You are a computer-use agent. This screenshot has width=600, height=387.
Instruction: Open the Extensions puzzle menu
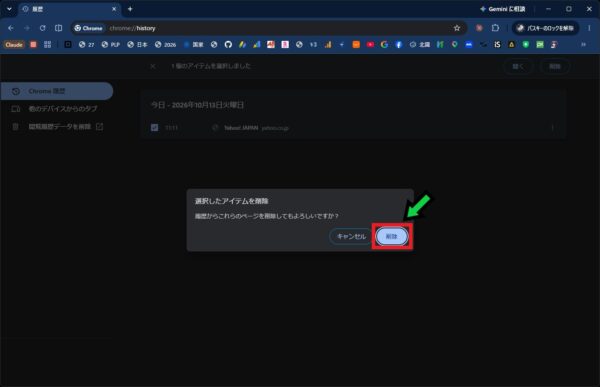496,28
